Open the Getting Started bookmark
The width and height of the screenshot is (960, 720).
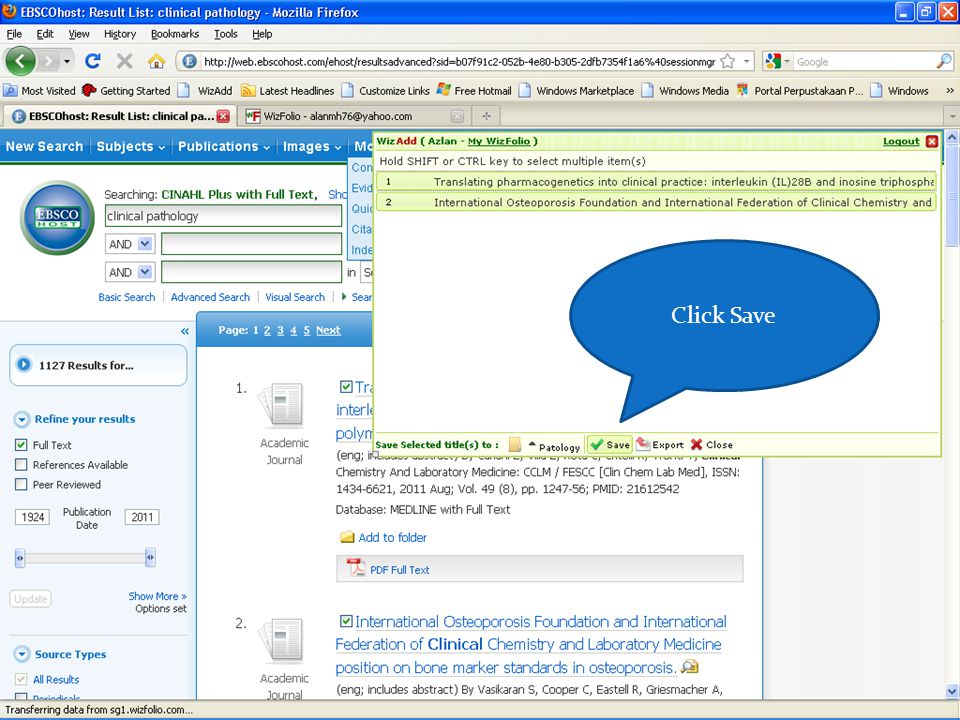tap(126, 91)
